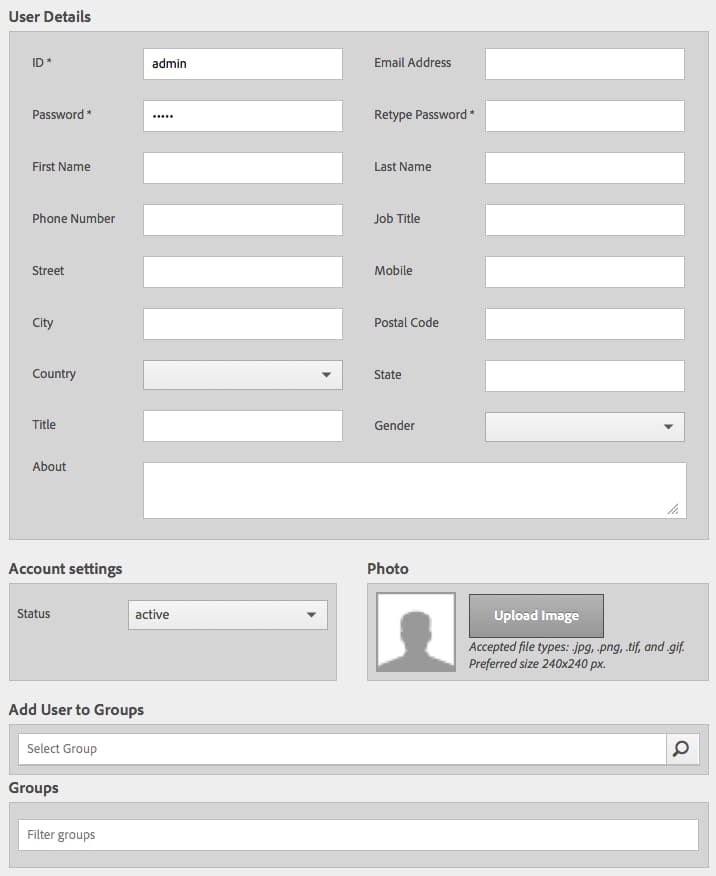716x876 pixels.
Task: Click the Upload Image button
Action: pos(536,616)
